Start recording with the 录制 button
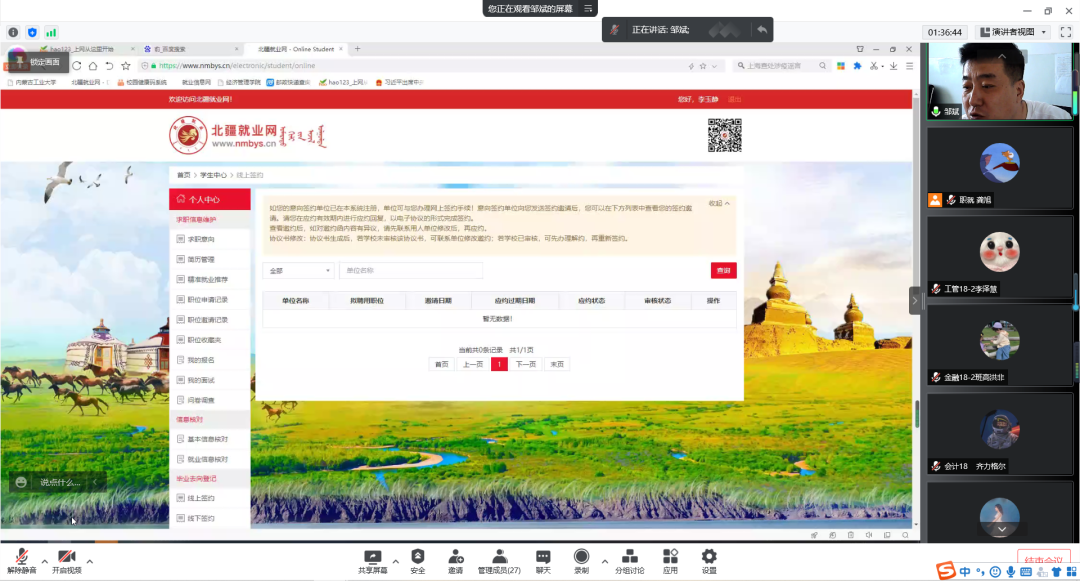The width and height of the screenshot is (1080, 581). coord(581,559)
